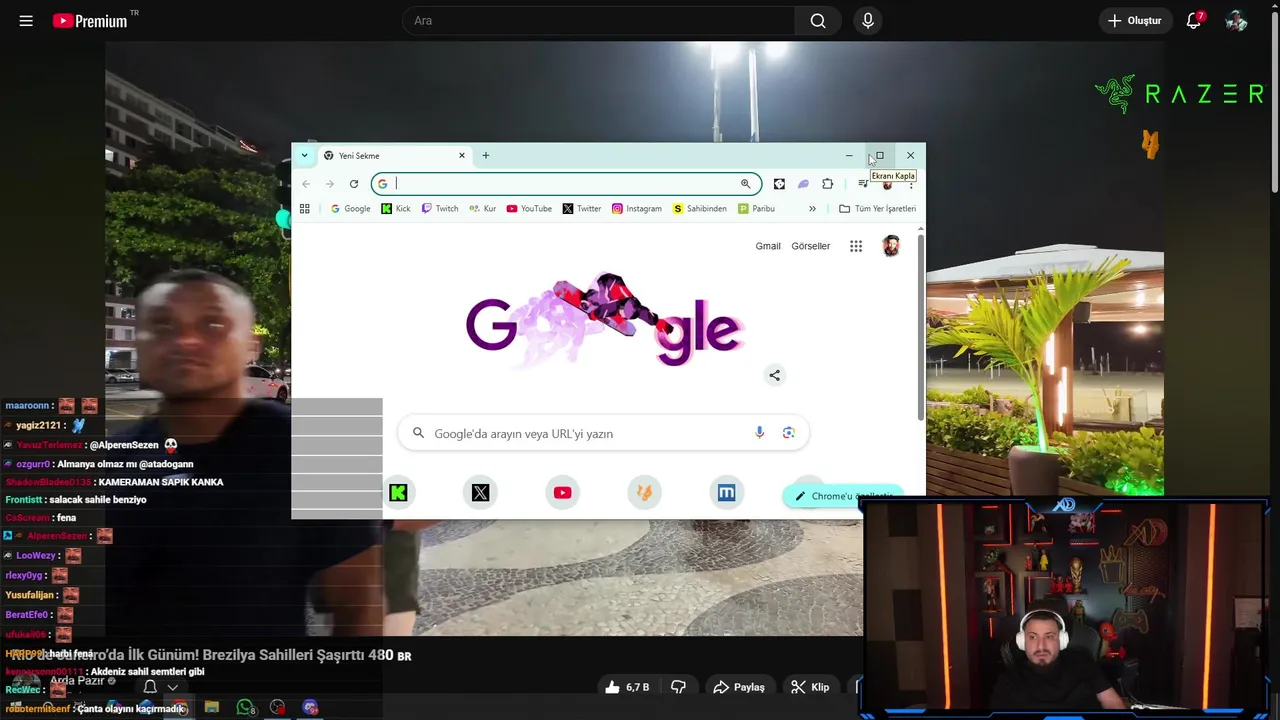Open Google apps grid icon
Viewport: 1280px width, 720px height.
856,246
